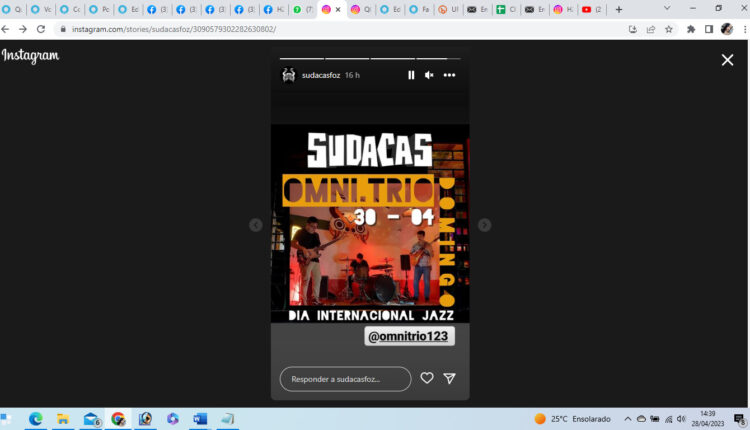Reload the page in the browser
Image resolution: width=750 pixels, height=430 pixels.
(x=41, y=29)
